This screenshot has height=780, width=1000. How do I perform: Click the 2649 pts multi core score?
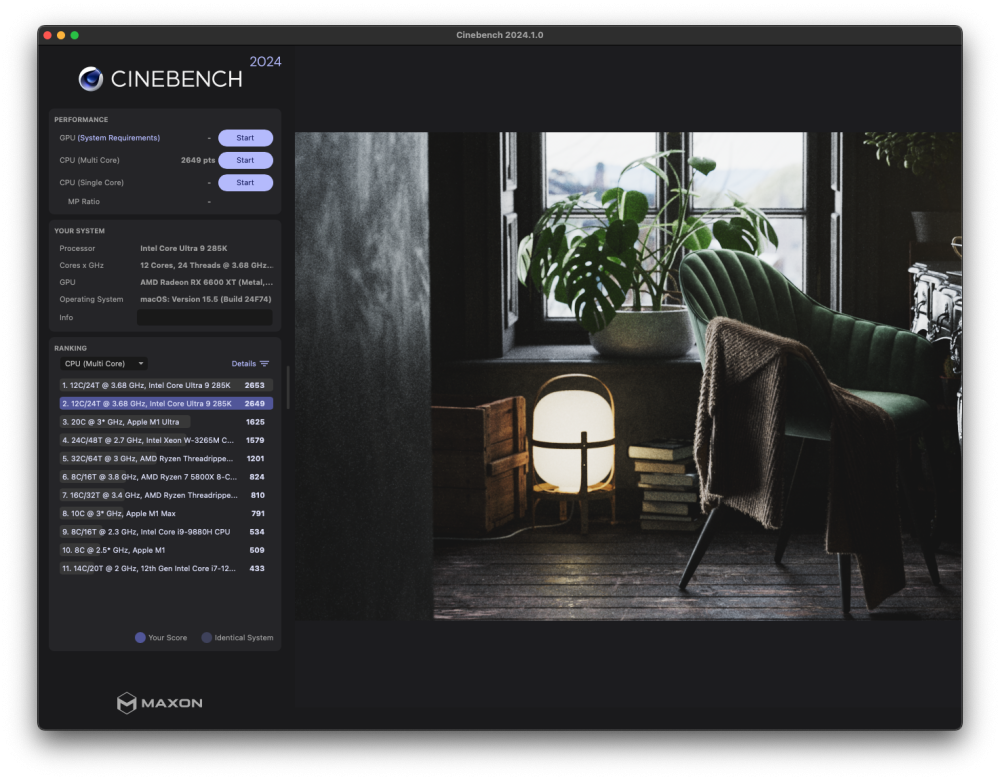tap(198, 160)
